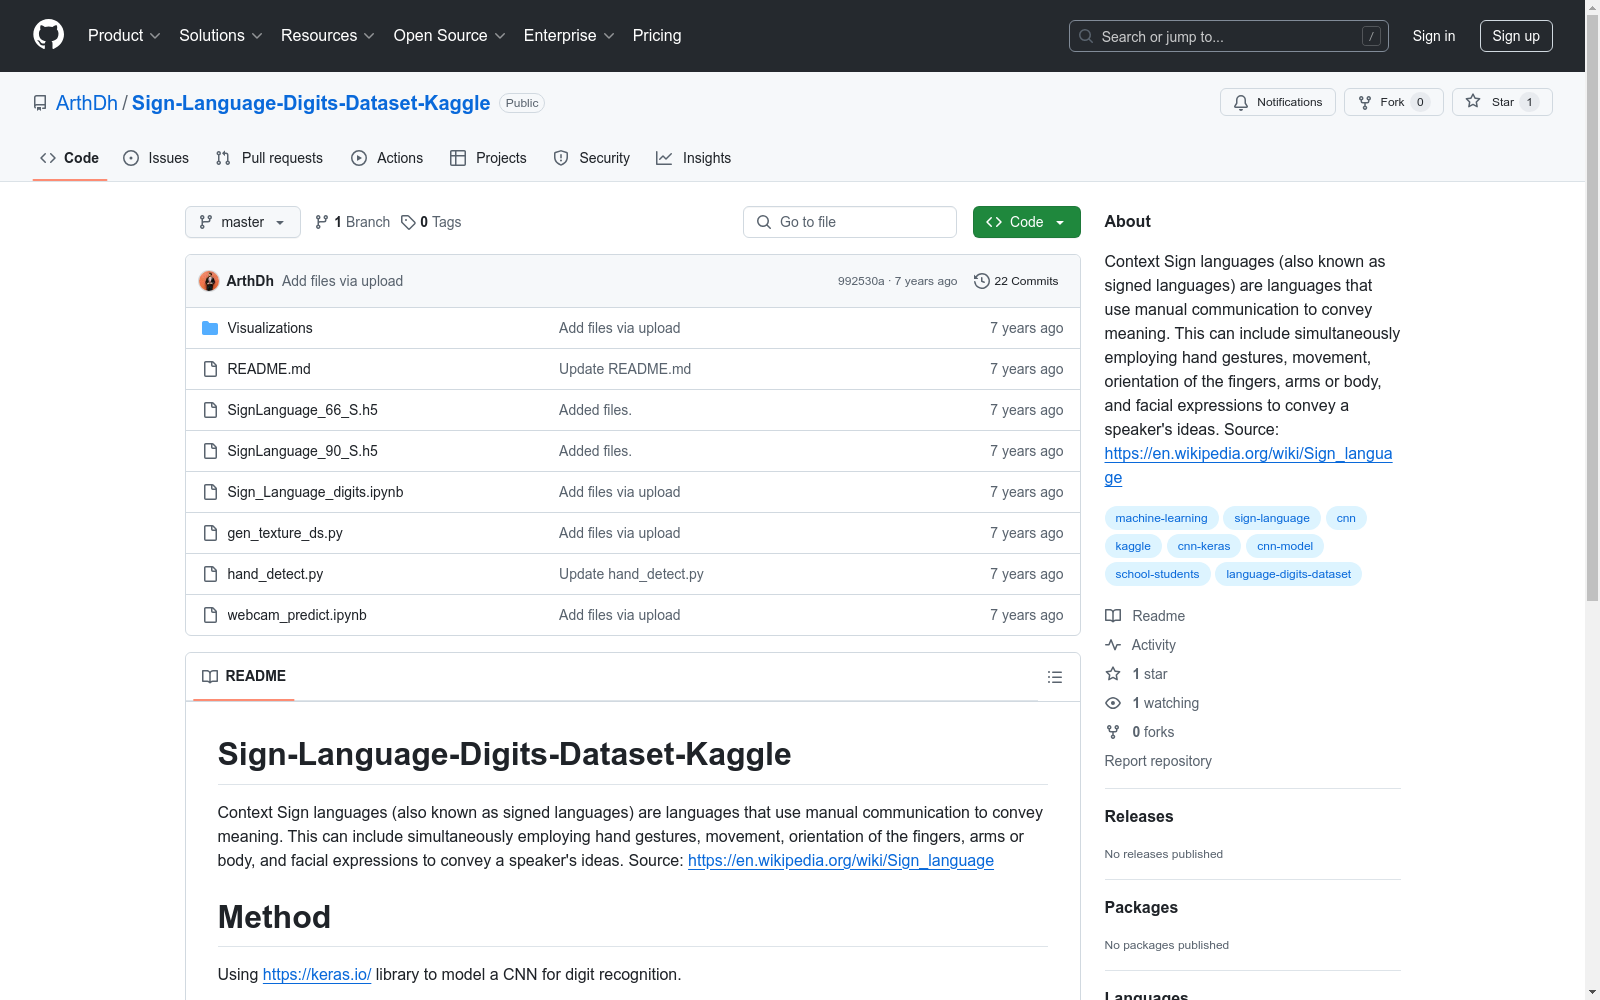Click the slash shortcut key icon in search
This screenshot has height=1000, width=1600.
(x=1371, y=36)
